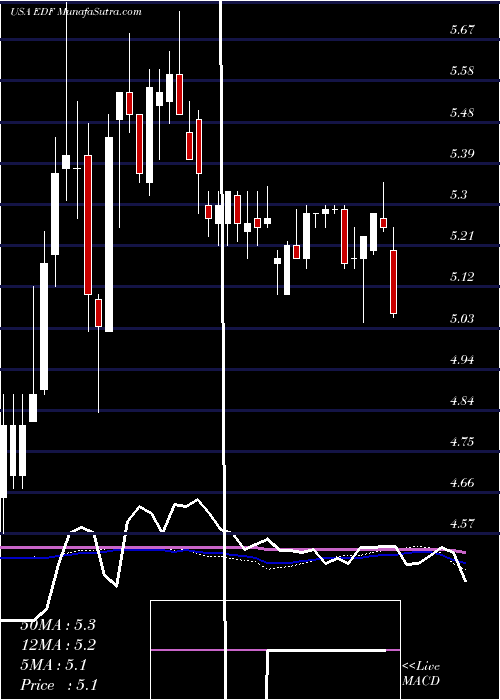Click the Price : 5.1 readout
Viewport: 500px width, 700px height.
click(59, 685)
